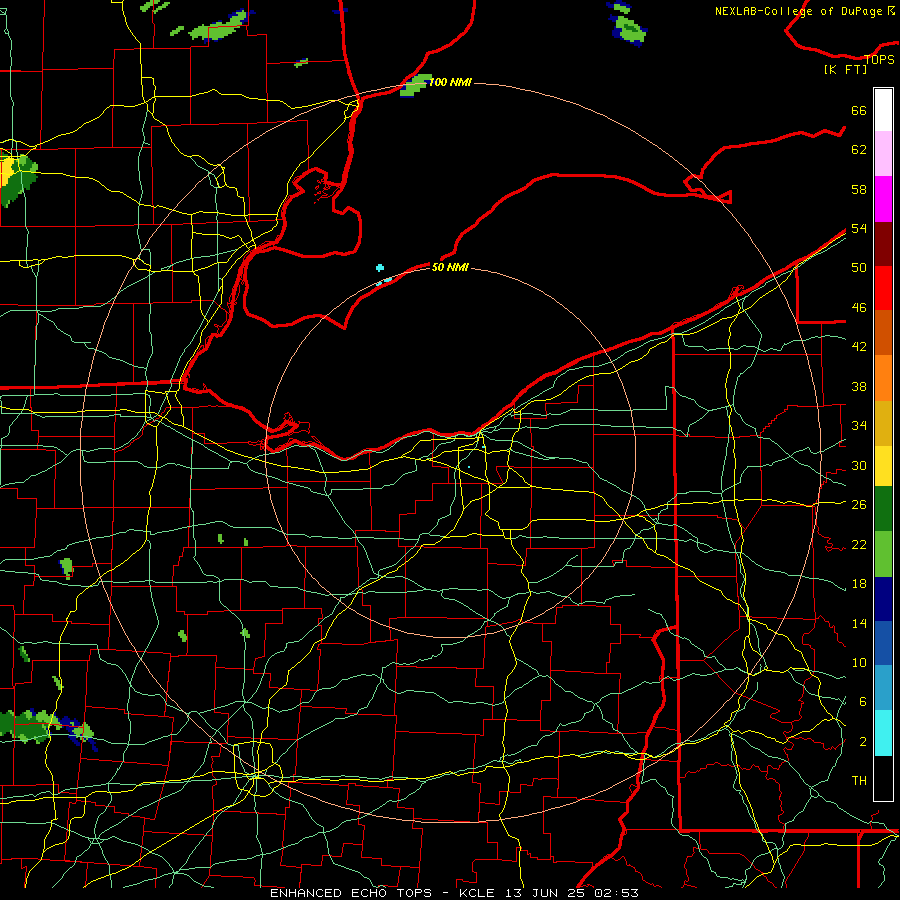Pick the gold legend swatch
Screen dimensions: 900x900
coord(883,423)
